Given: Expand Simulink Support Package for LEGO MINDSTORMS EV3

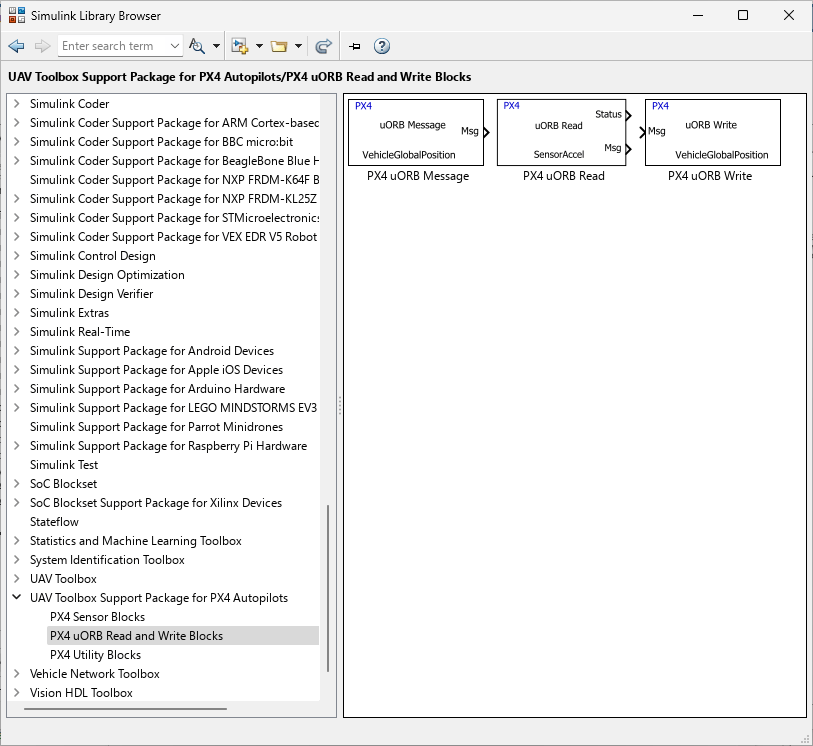Looking at the screenshot, I should (x=17, y=408).
